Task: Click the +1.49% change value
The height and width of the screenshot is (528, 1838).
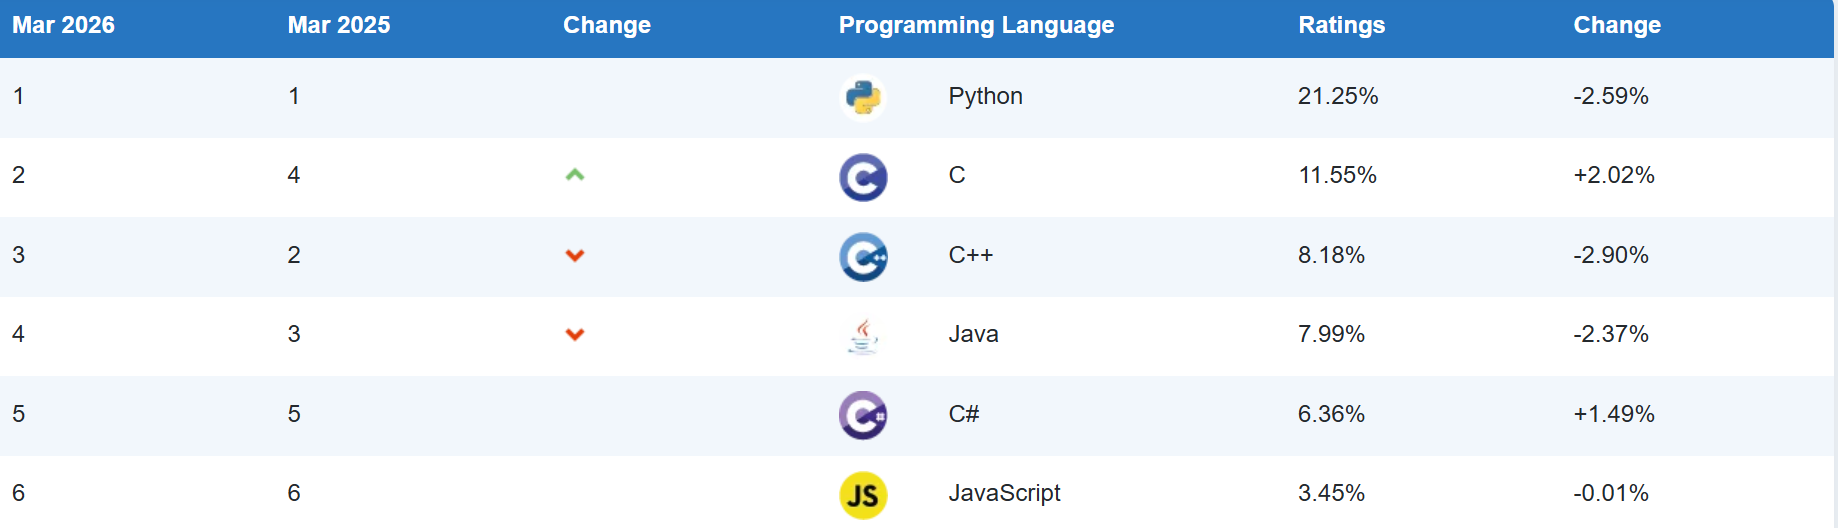Action: click(x=1614, y=414)
